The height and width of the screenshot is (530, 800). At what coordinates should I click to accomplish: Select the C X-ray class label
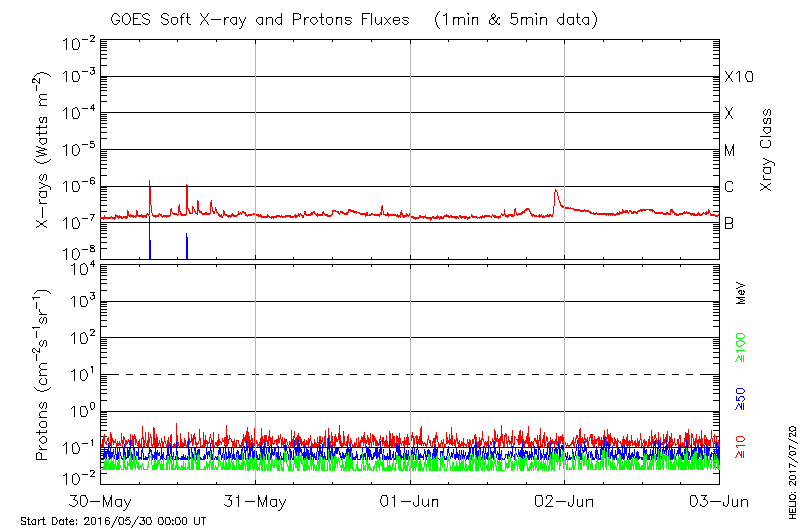coord(729,187)
